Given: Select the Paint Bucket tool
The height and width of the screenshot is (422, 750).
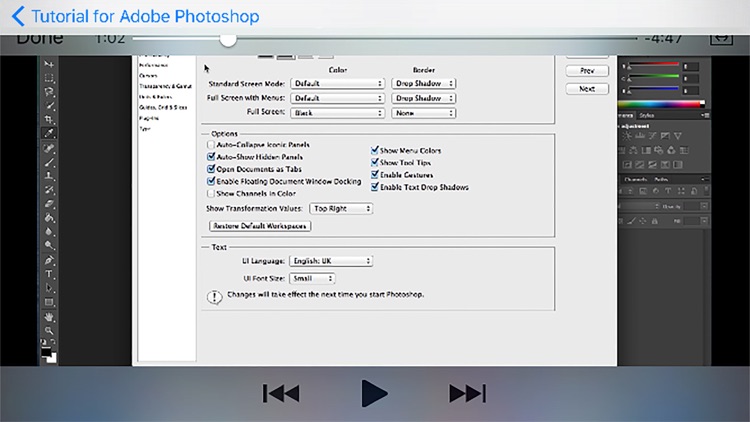Looking at the screenshot, I should [x=49, y=218].
